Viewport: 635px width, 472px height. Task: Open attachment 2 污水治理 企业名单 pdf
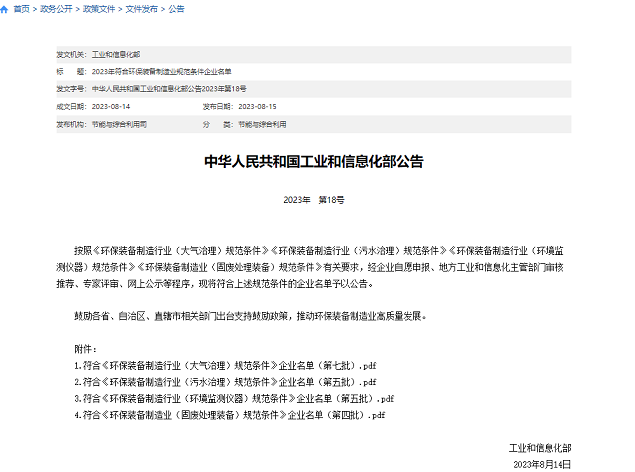[225, 382]
